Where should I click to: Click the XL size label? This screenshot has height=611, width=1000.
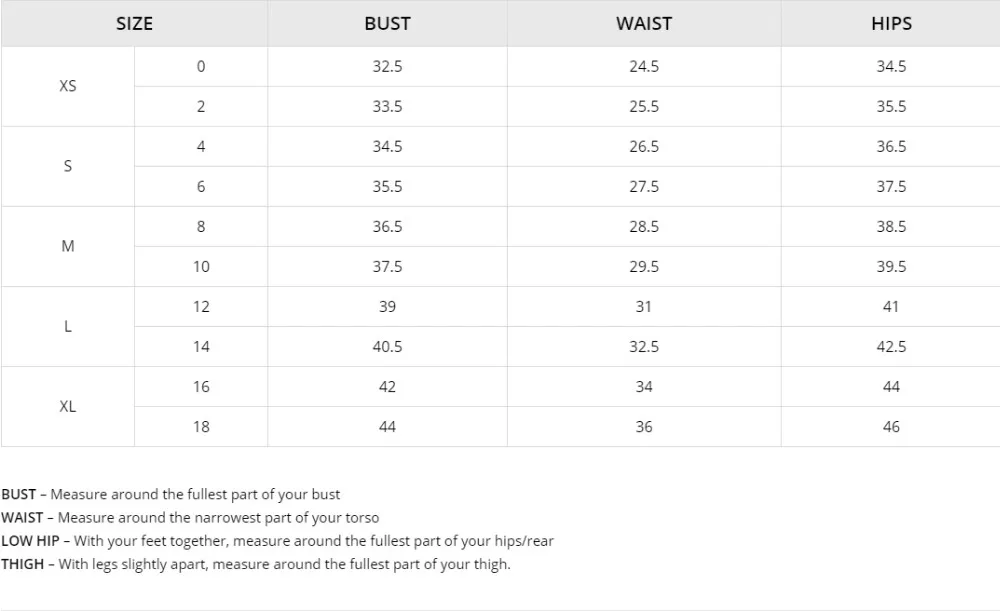68,406
